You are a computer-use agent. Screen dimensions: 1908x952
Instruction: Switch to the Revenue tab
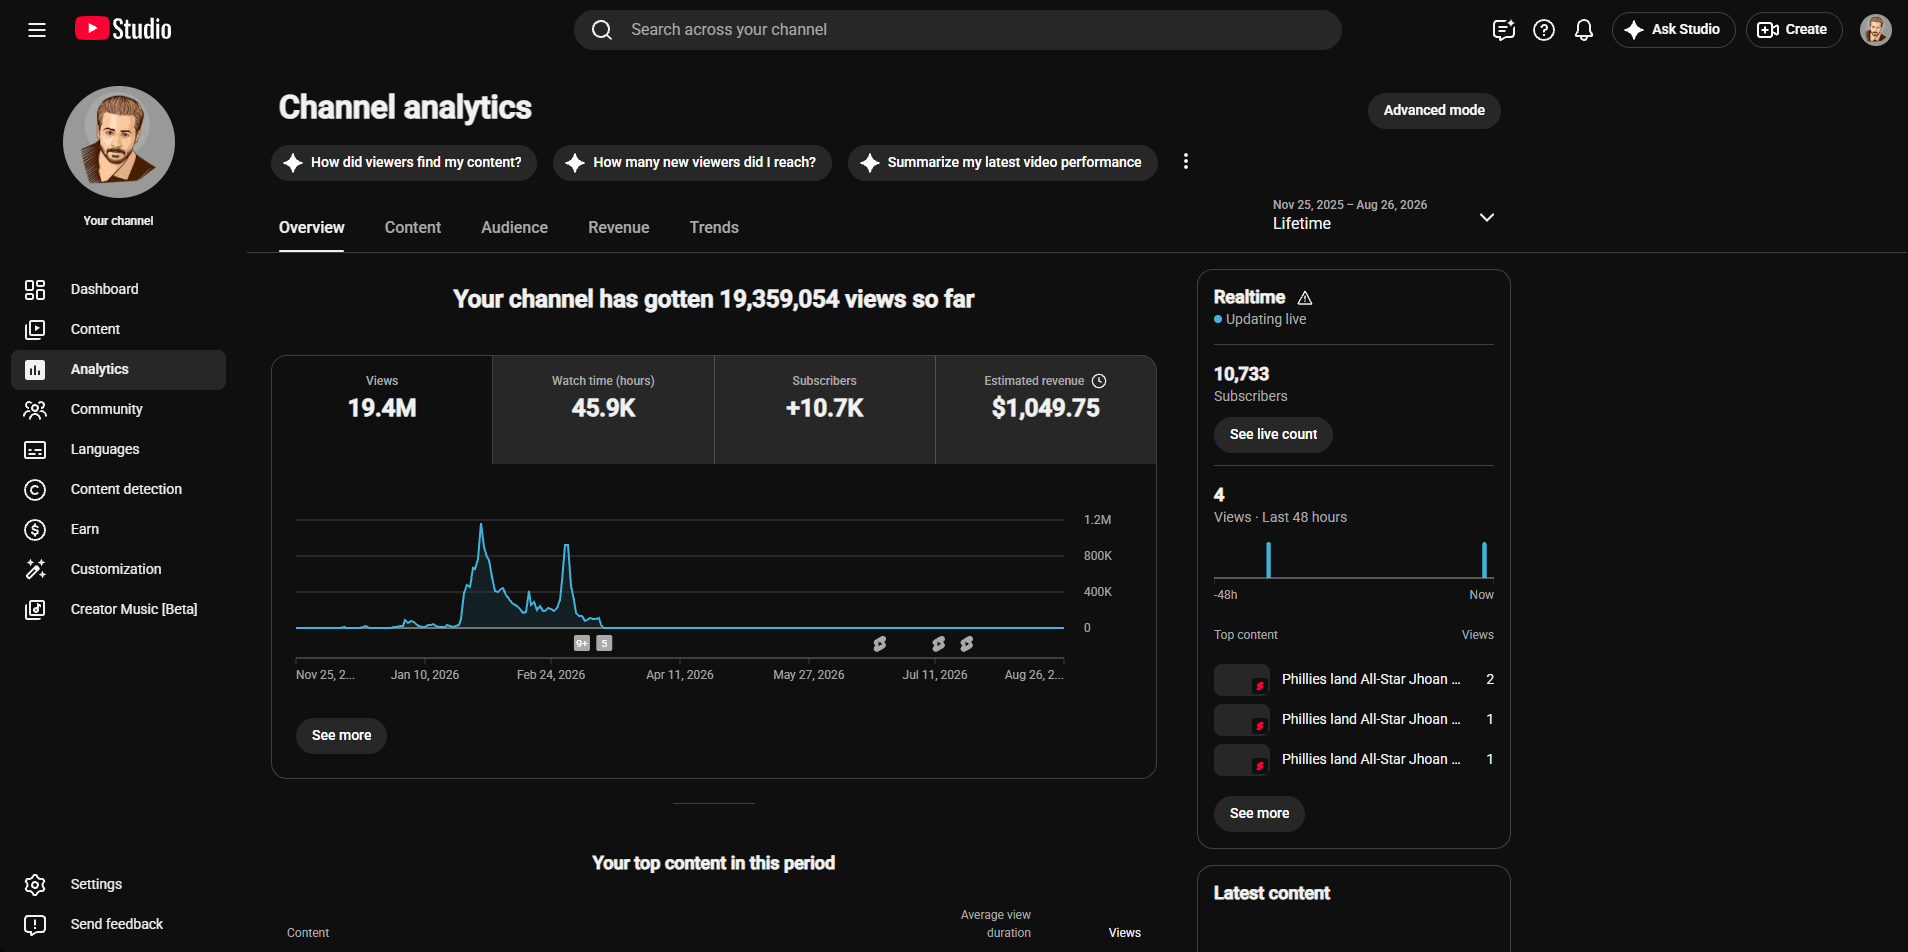click(x=618, y=228)
